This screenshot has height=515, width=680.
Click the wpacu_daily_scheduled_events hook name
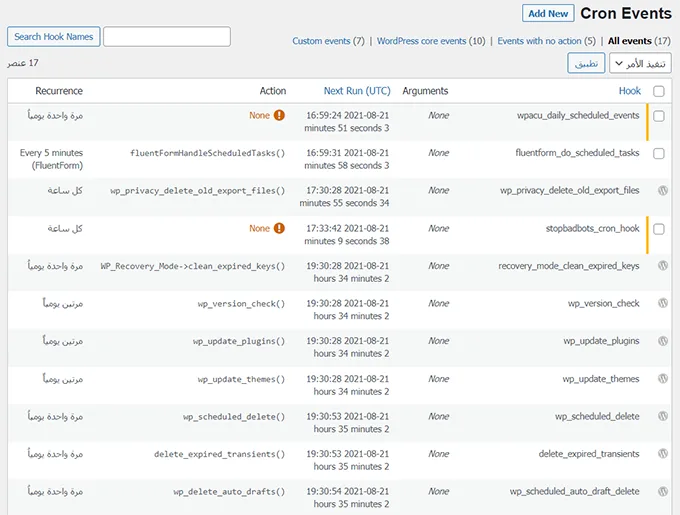pyautogui.click(x=578, y=115)
